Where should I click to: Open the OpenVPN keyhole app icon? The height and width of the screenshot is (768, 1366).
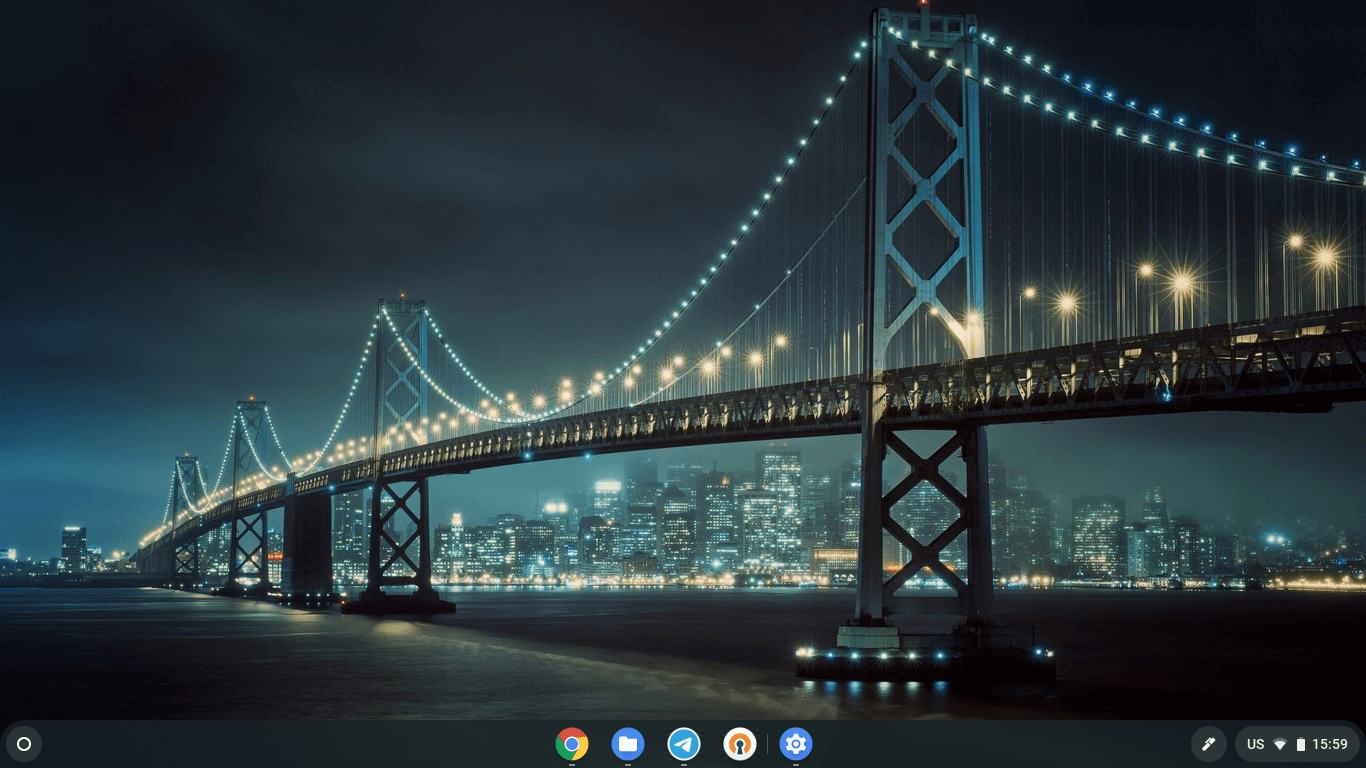740,744
